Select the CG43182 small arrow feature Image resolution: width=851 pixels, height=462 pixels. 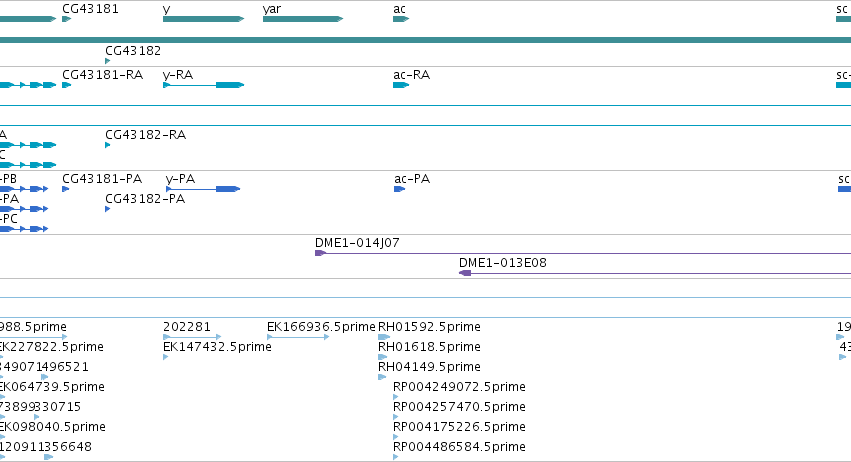(107, 61)
